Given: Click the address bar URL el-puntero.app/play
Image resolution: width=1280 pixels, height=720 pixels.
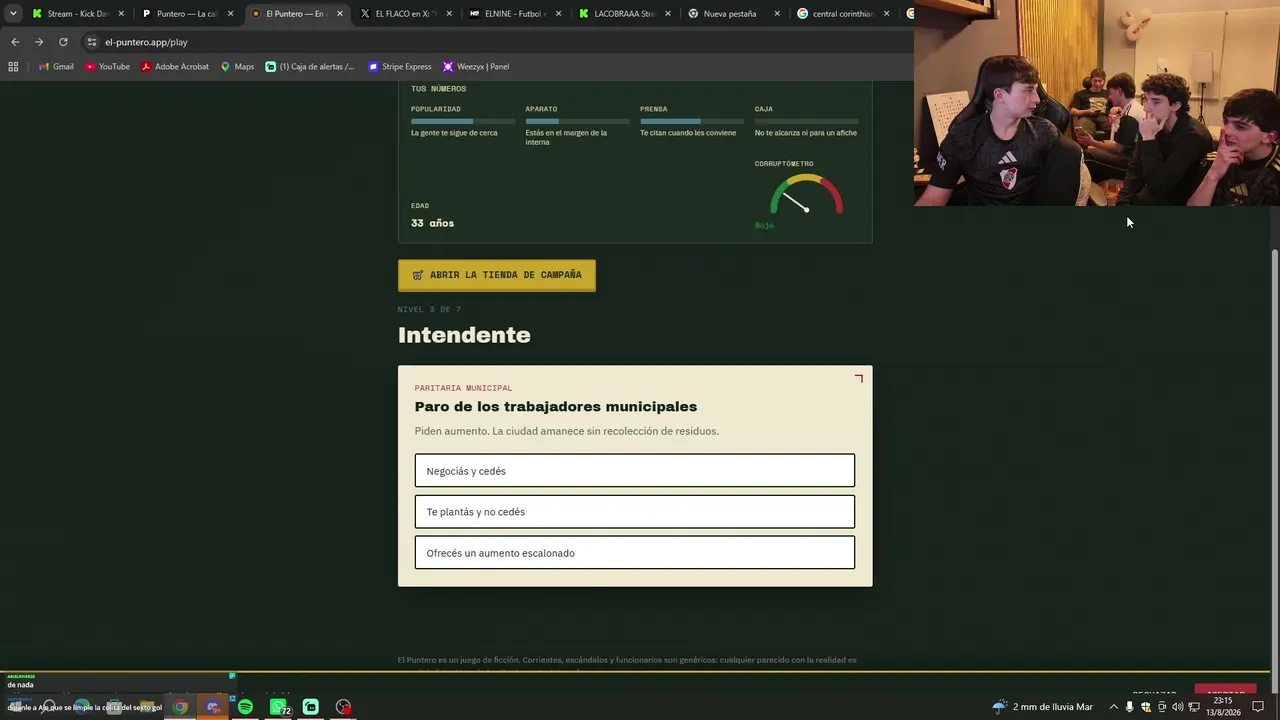Looking at the screenshot, I should (146, 42).
